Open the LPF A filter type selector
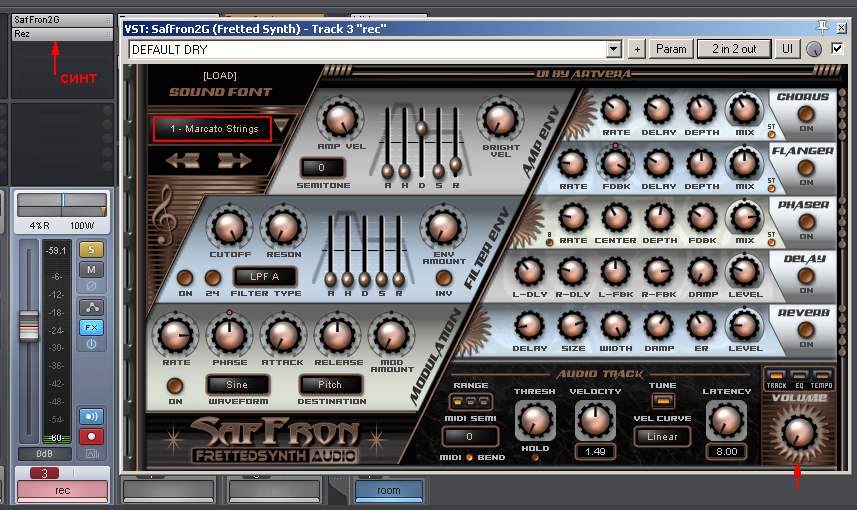 [265, 277]
